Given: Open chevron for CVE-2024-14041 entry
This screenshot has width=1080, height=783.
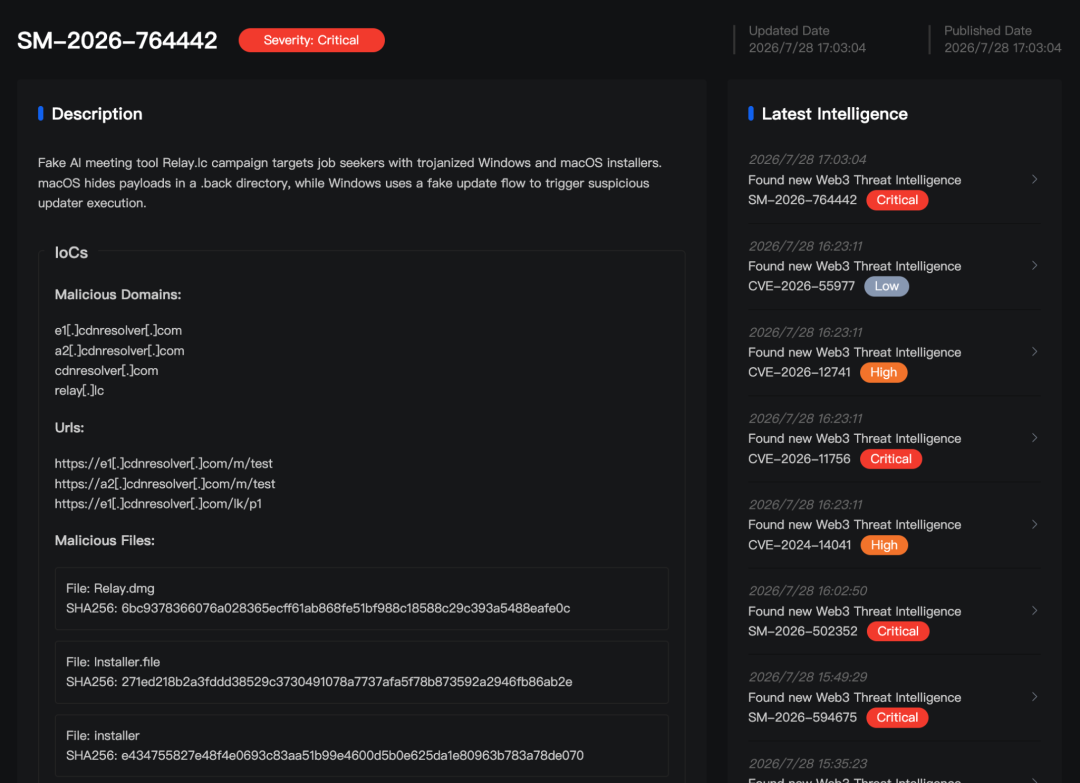Looking at the screenshot, I should [x=1034, y=525].
